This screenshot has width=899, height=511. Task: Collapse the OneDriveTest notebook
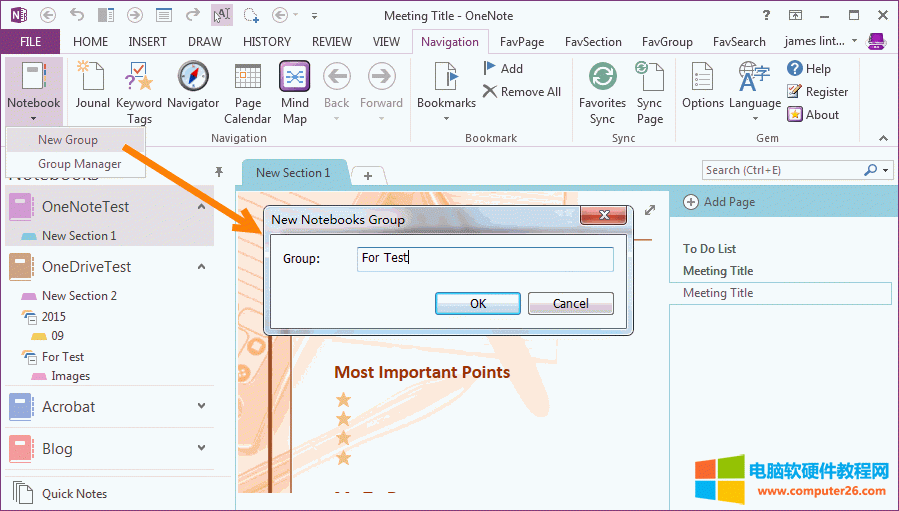coord(201,266)
